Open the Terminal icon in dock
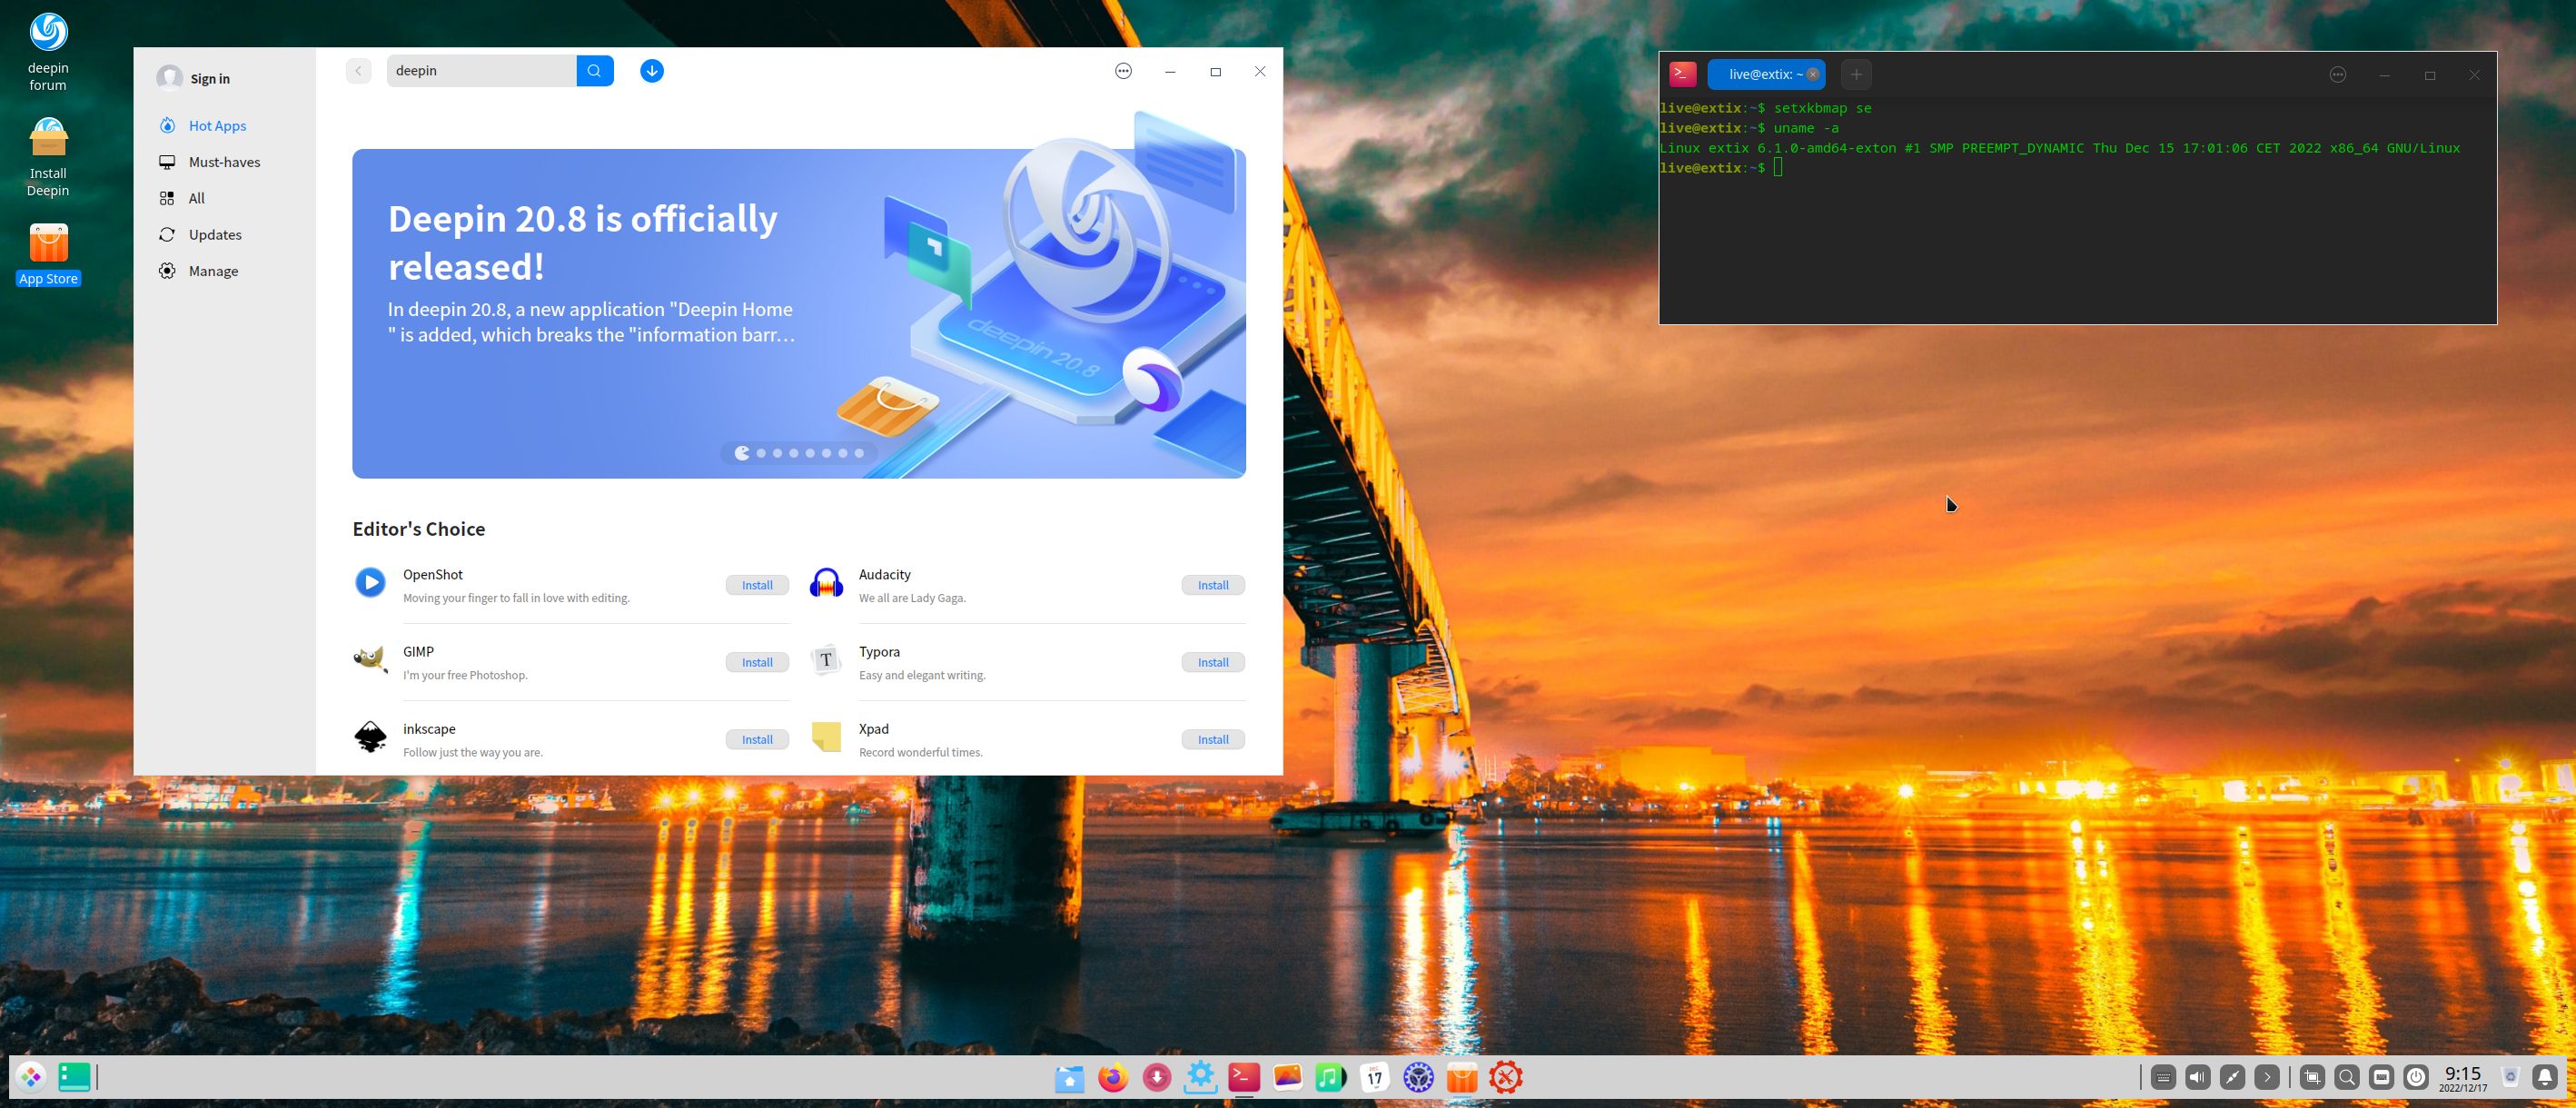 [x=1244, y=1076]
